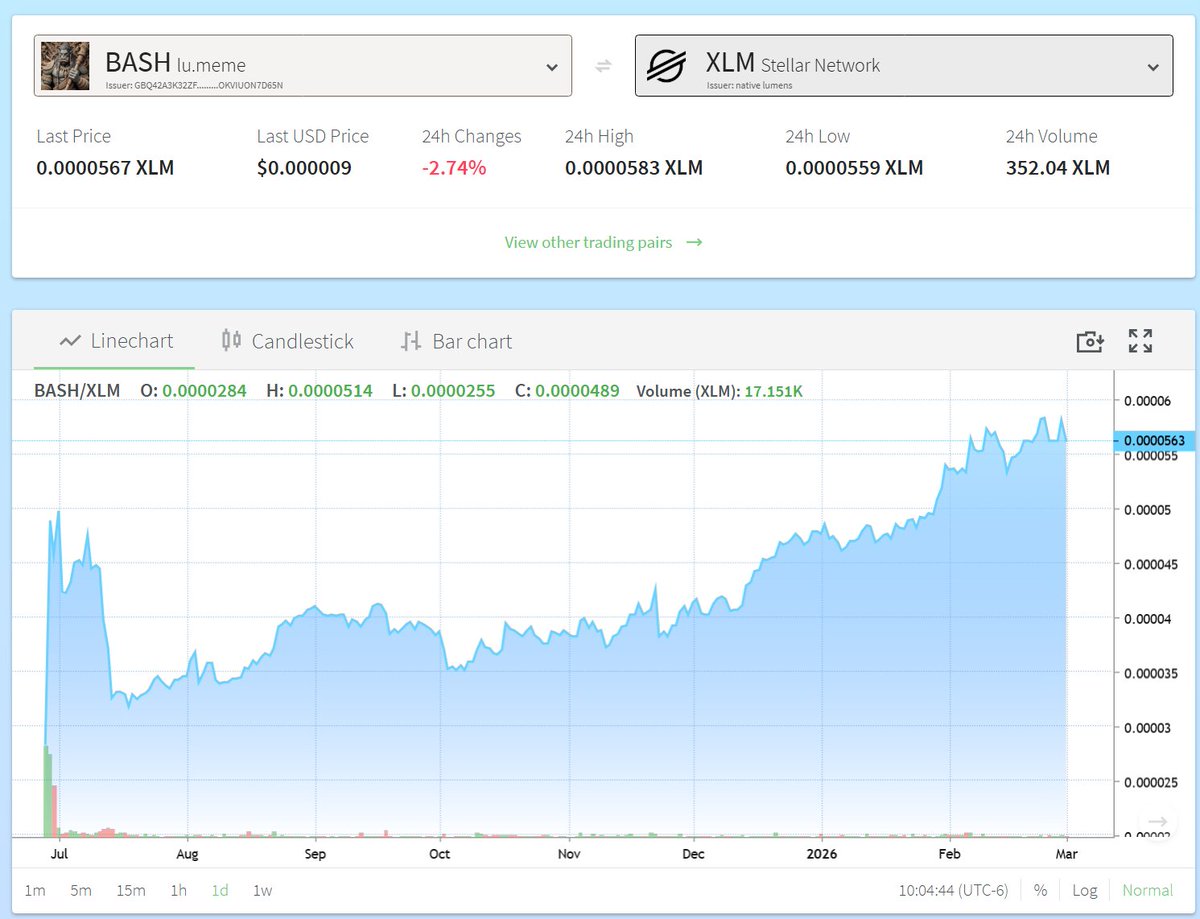
Task: Follow the View other trading pairs link
Action: click(x=603, y=242)
